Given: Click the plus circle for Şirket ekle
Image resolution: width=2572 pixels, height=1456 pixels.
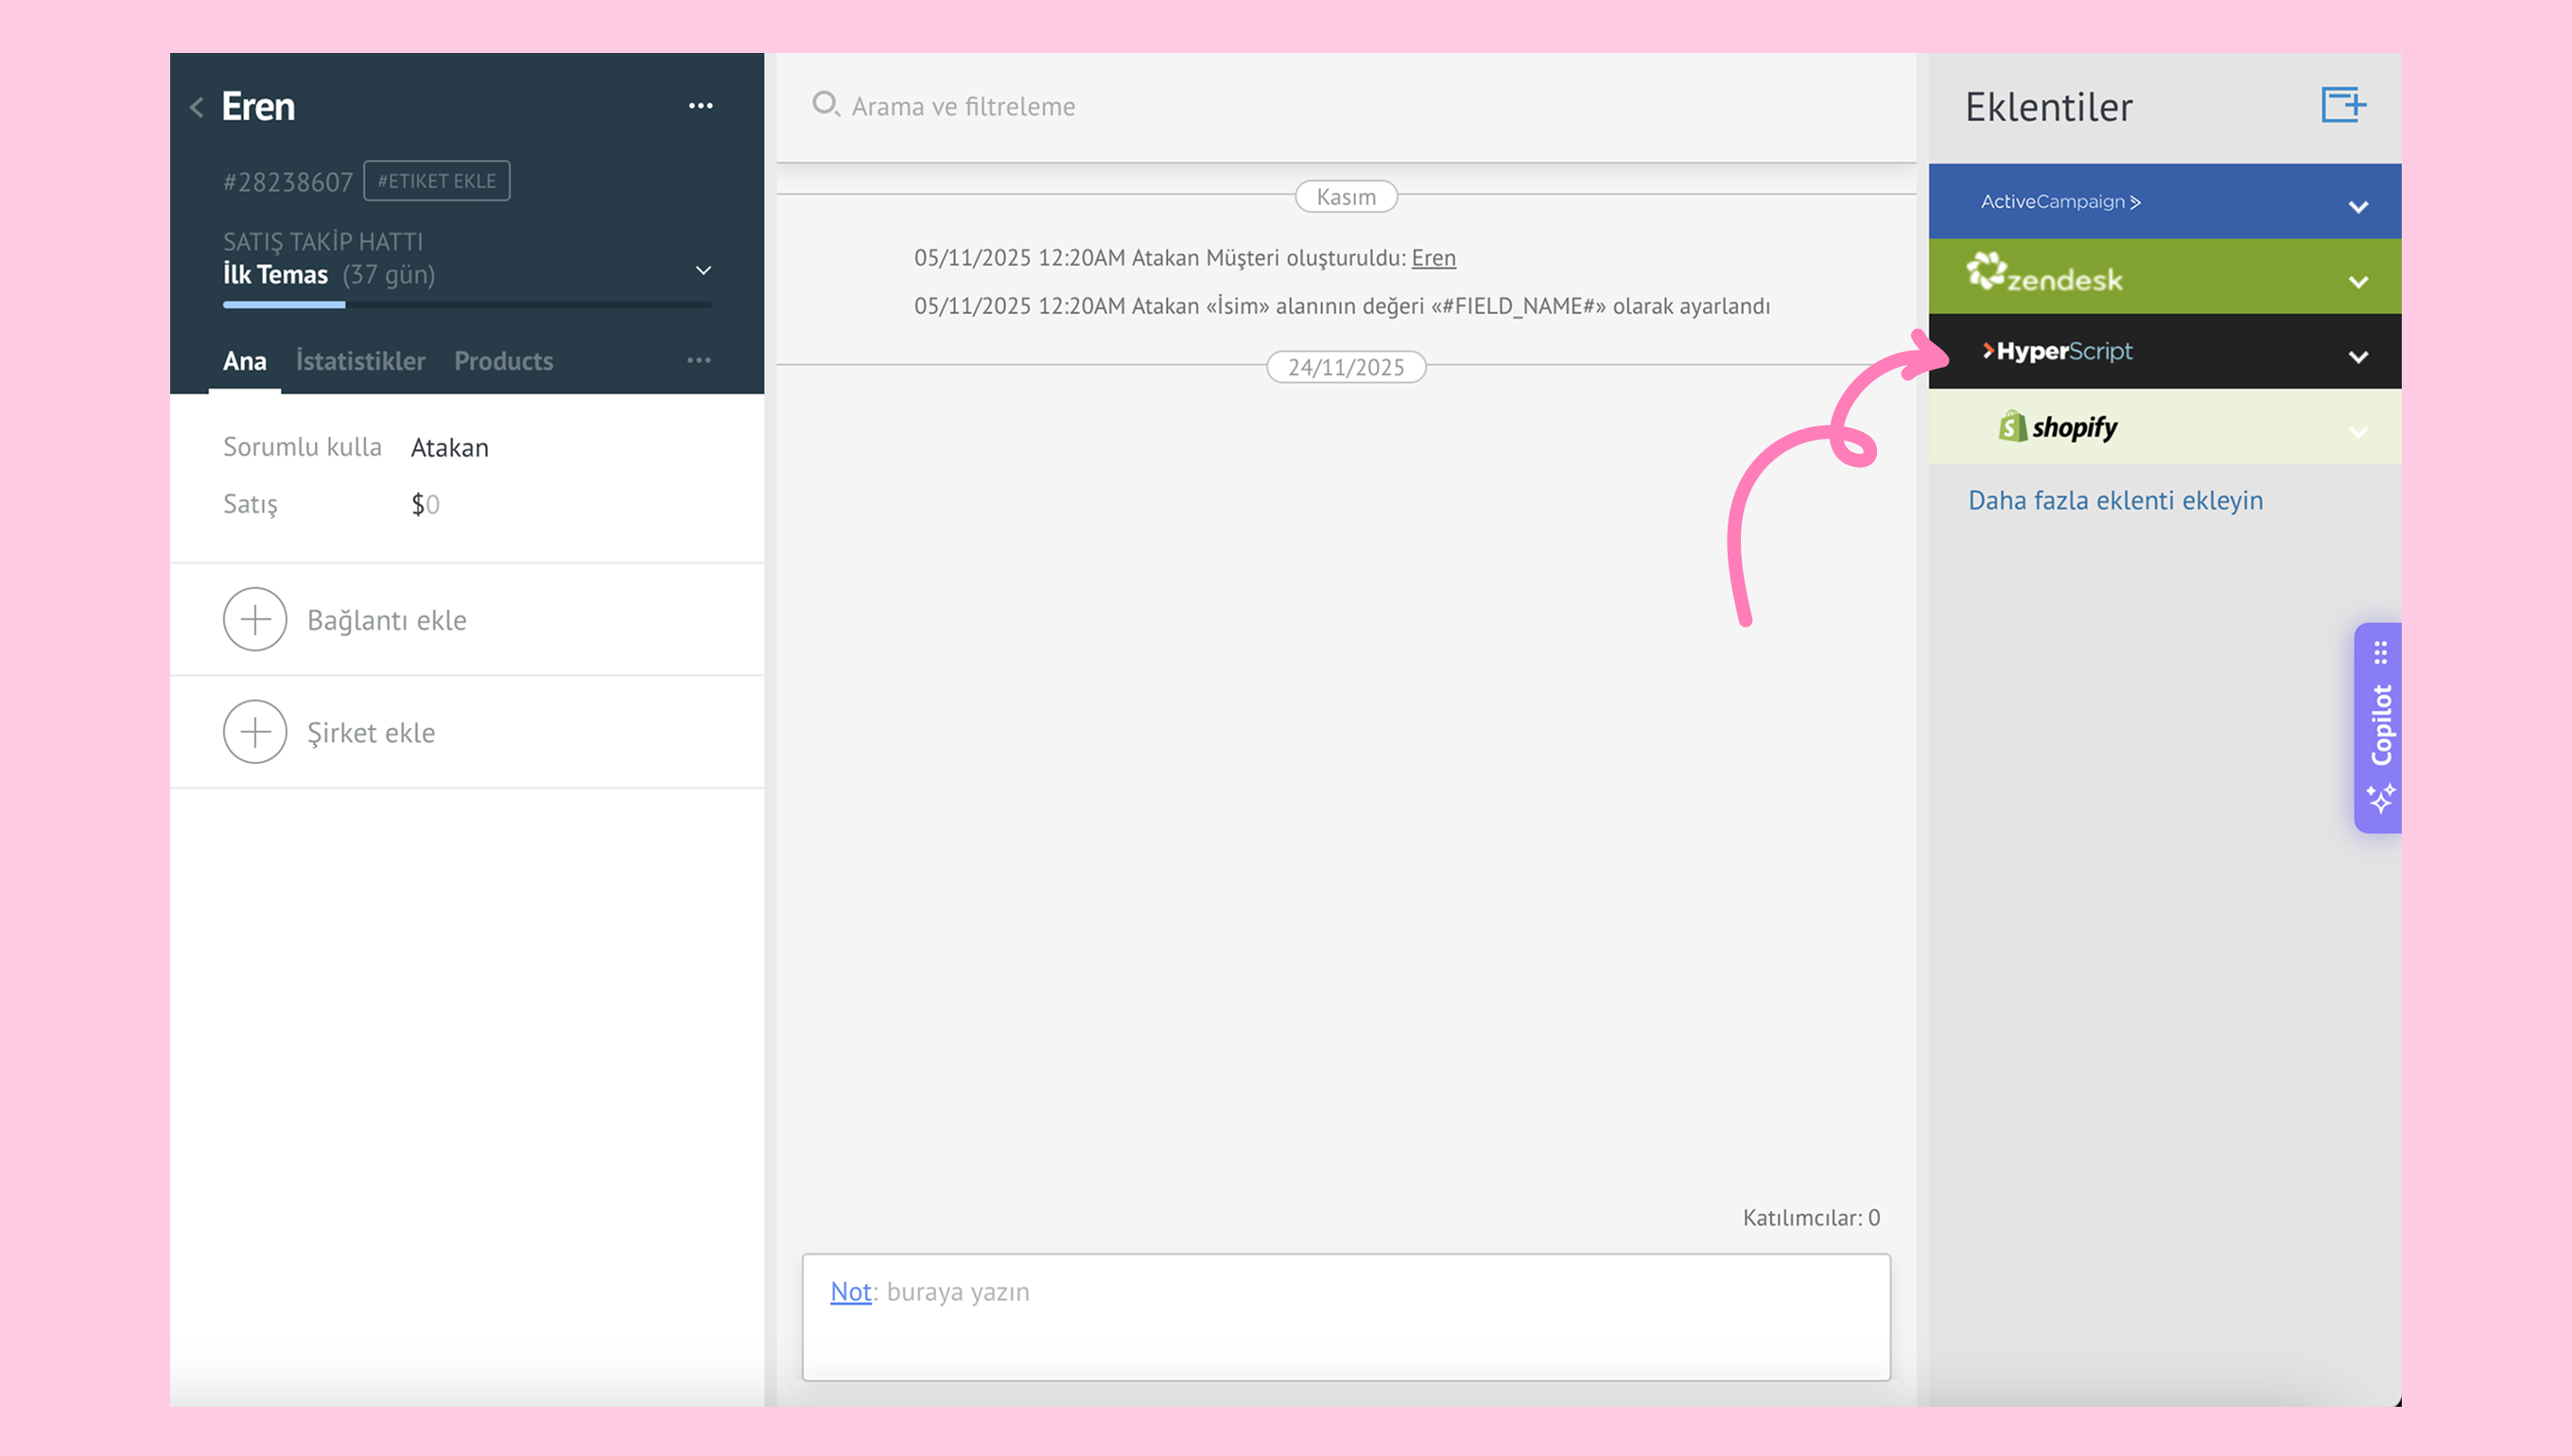Looking at the screenshot, I should click(x=255, y=732).
